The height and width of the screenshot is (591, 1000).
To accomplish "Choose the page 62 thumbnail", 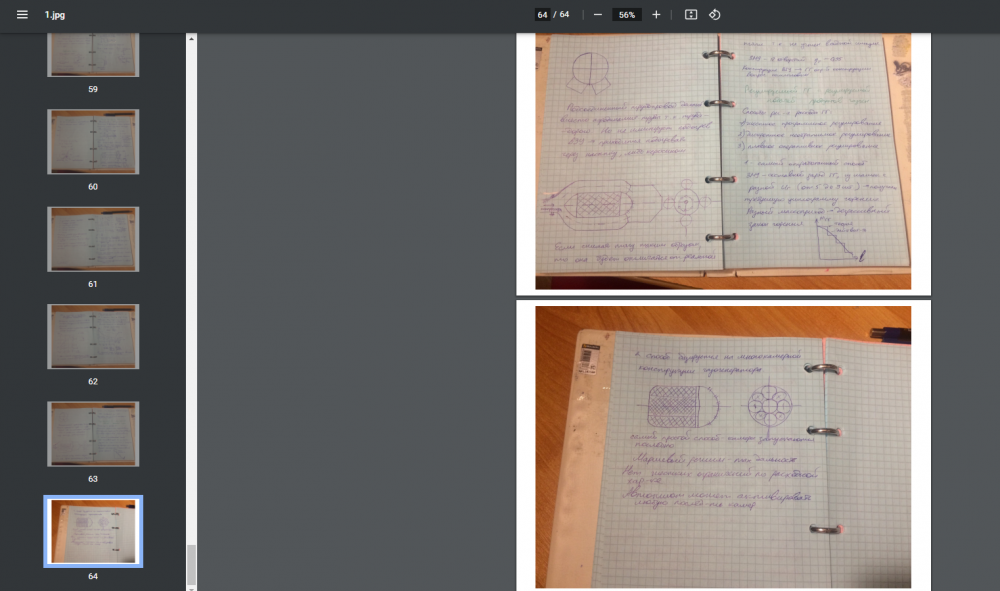I will tap(93, 336).
